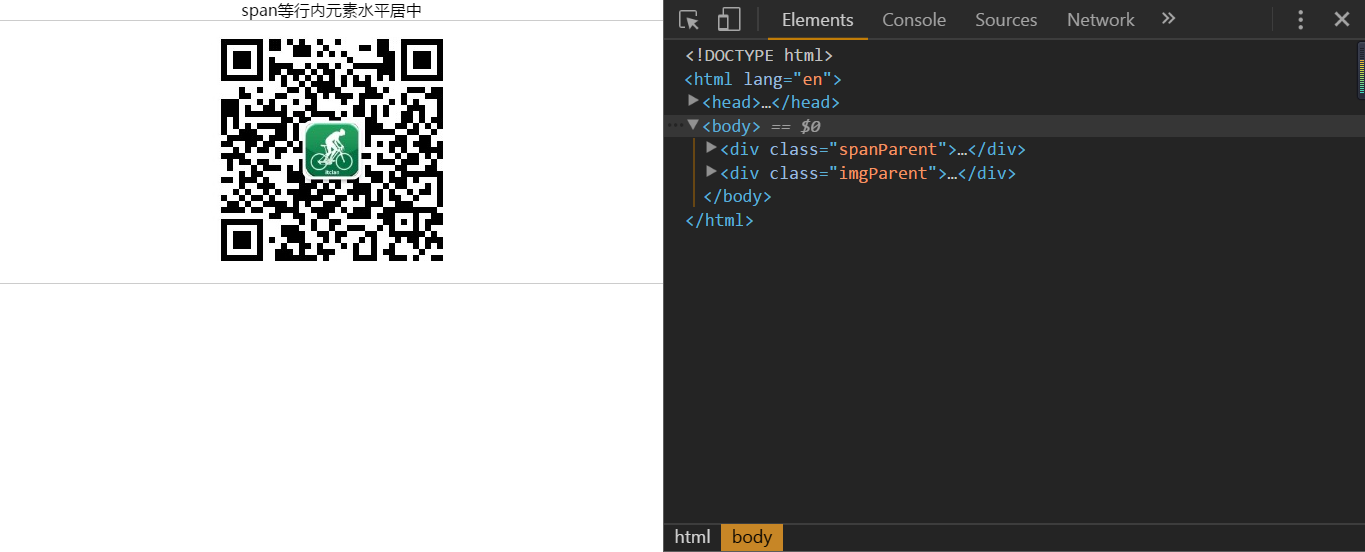
Task: Select the div class imgParent row
Action: 868,173
